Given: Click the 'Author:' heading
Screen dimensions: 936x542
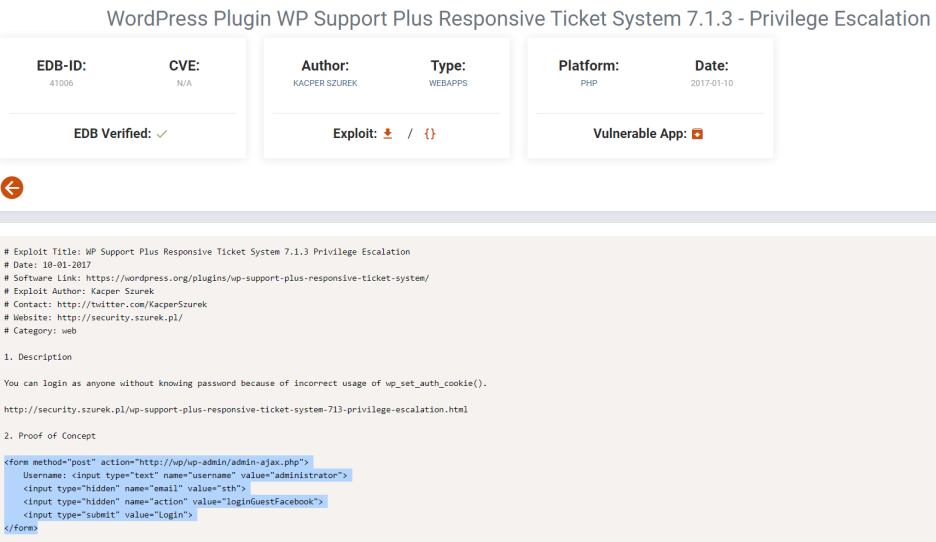Looking at the screenshot, I should 325,66.
